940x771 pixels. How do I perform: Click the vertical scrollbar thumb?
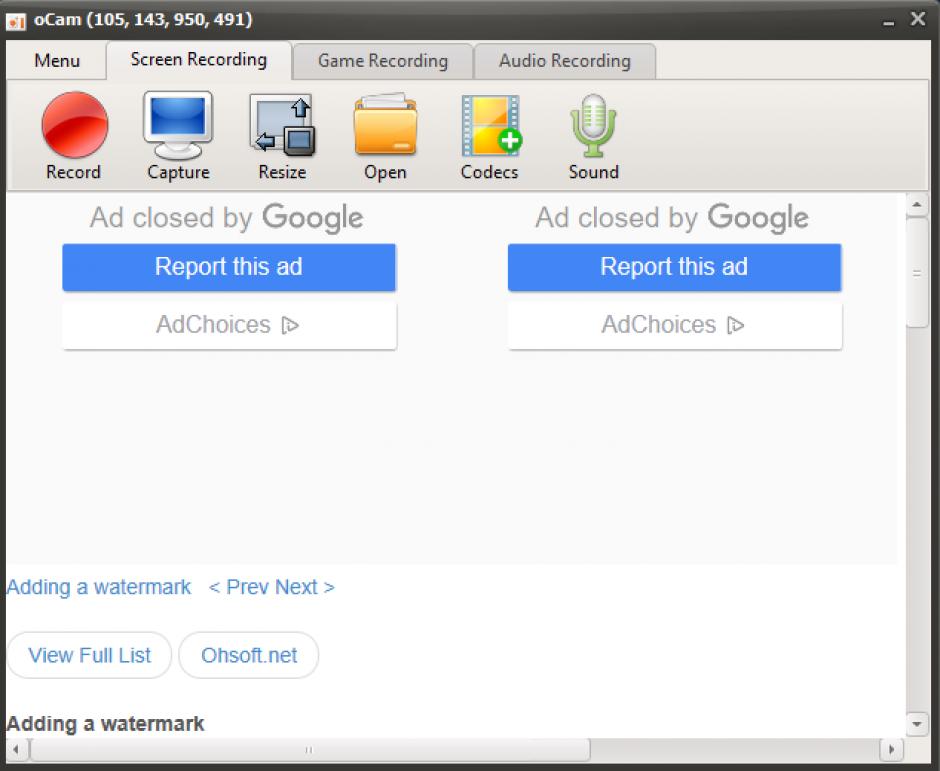pos(917,273)
